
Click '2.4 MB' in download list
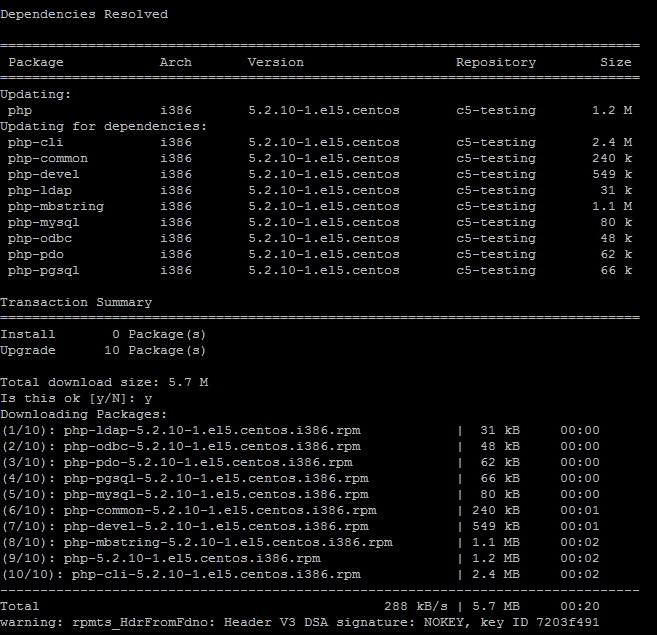coord(496,574)
